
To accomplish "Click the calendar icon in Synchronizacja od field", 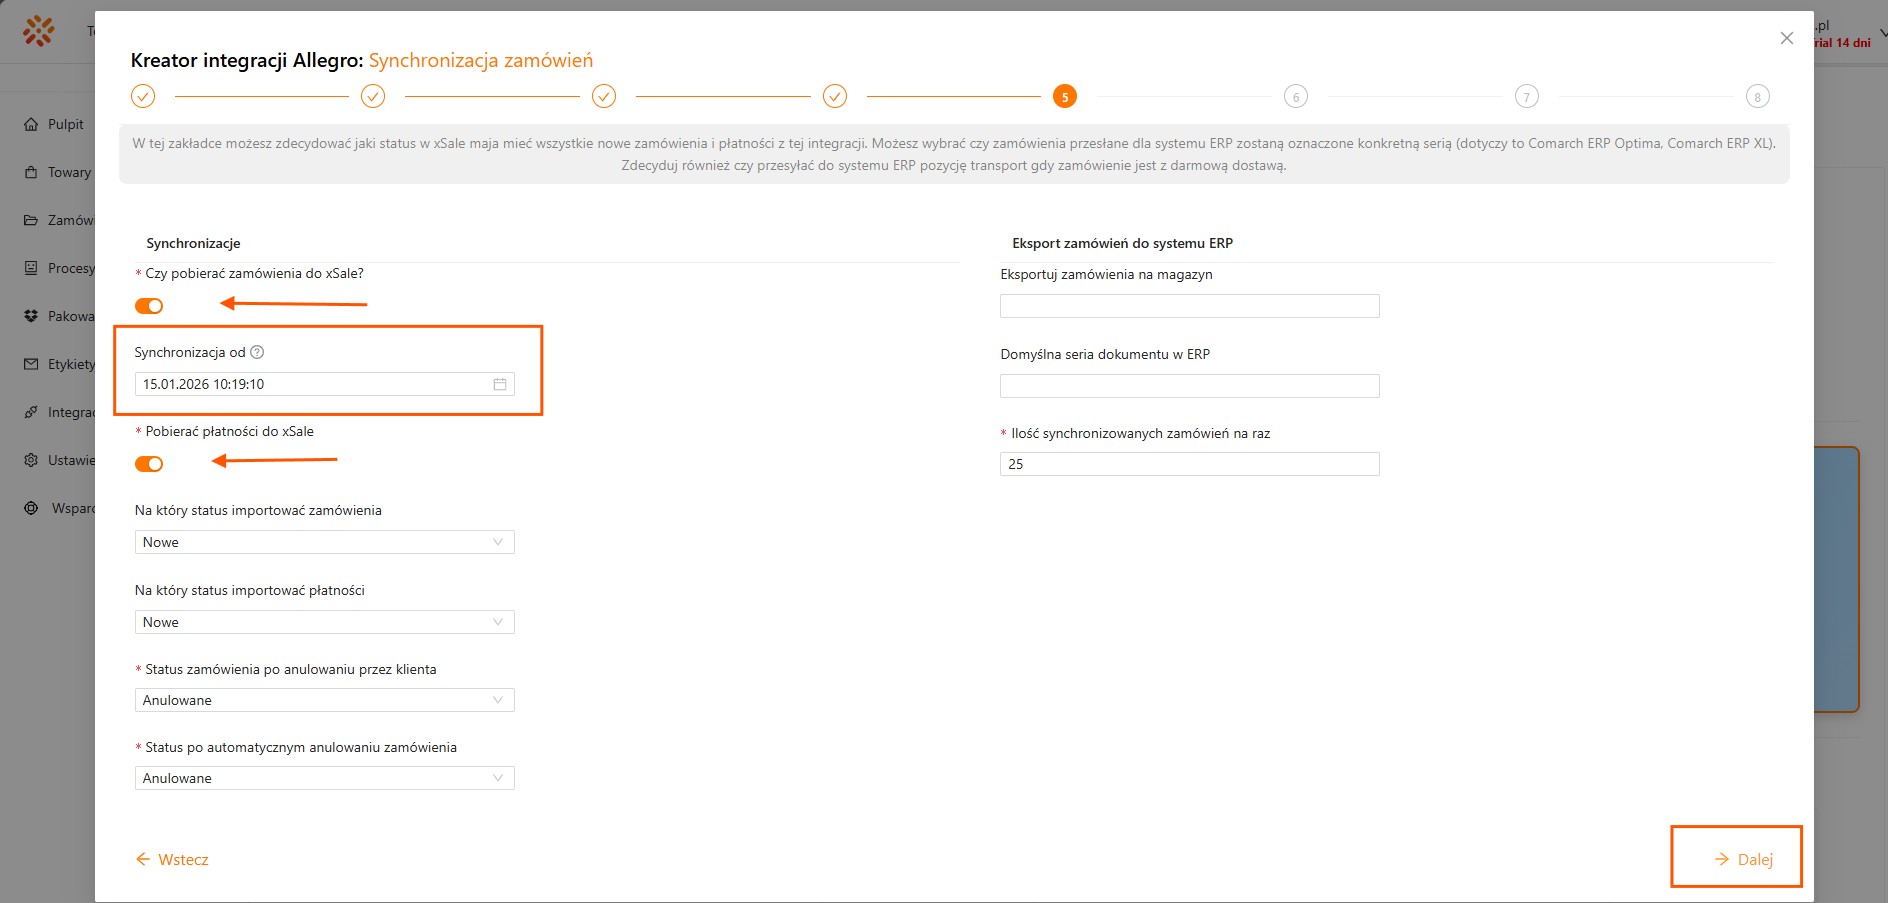I will click(500, 384).
